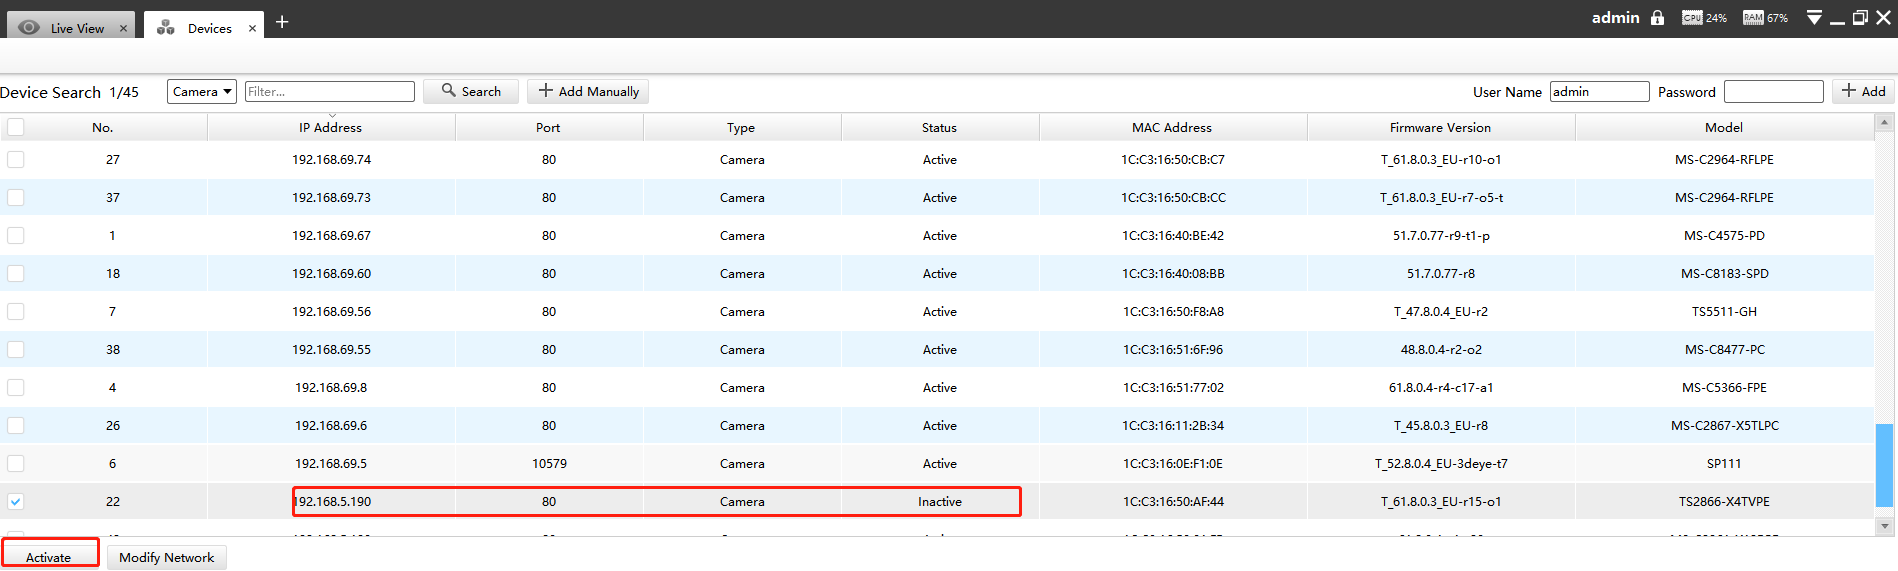
Task: Select IP cell 192.168.5.190
Action: click(332, 501)
